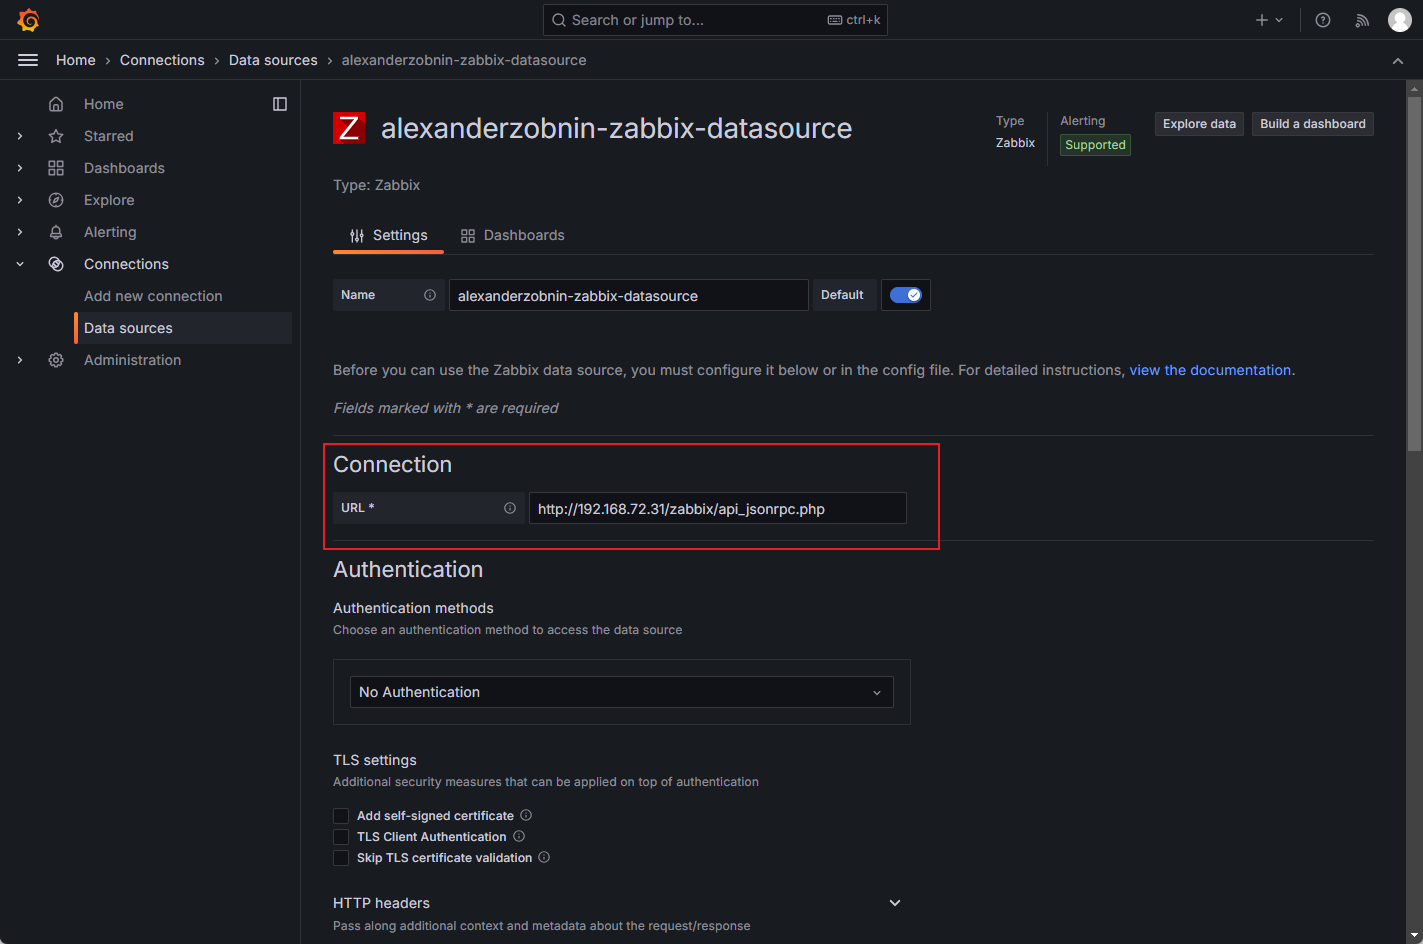Click the info icon next to Name
The image size is (1423, 944).
tap(430, 295)
